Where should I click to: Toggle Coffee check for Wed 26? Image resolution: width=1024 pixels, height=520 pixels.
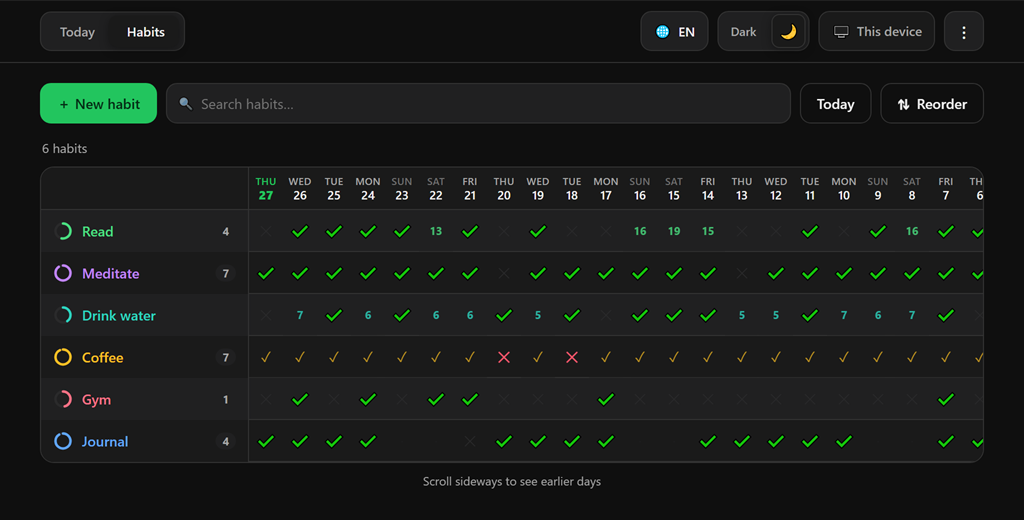300,357
